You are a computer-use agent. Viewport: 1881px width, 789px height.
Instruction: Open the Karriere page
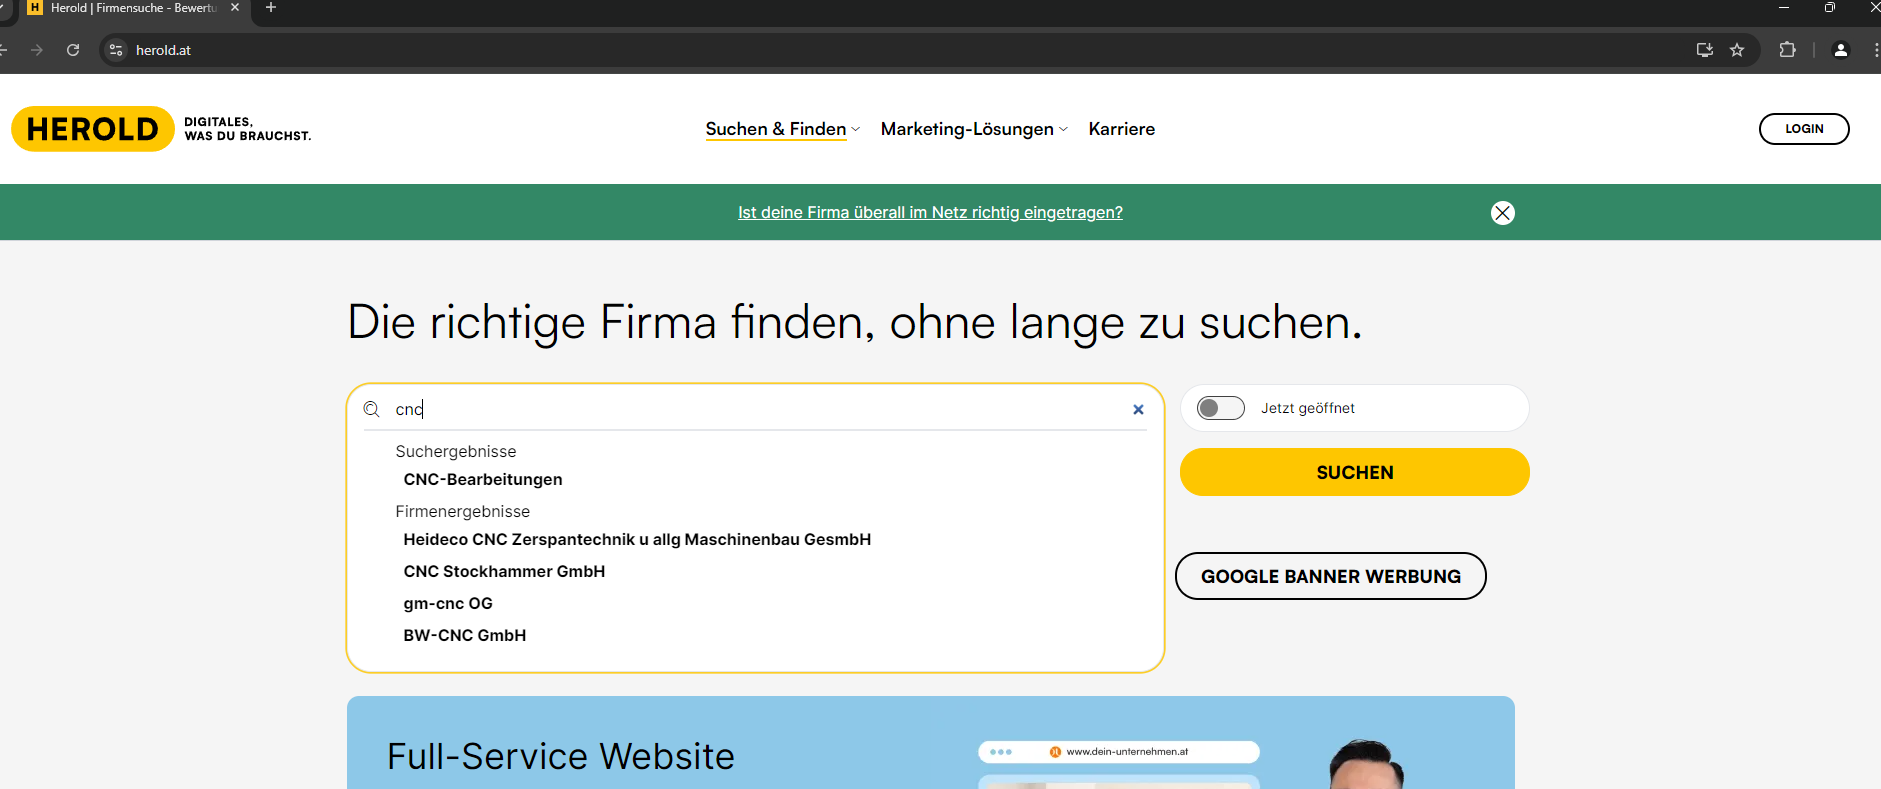tap(1121, 129)
